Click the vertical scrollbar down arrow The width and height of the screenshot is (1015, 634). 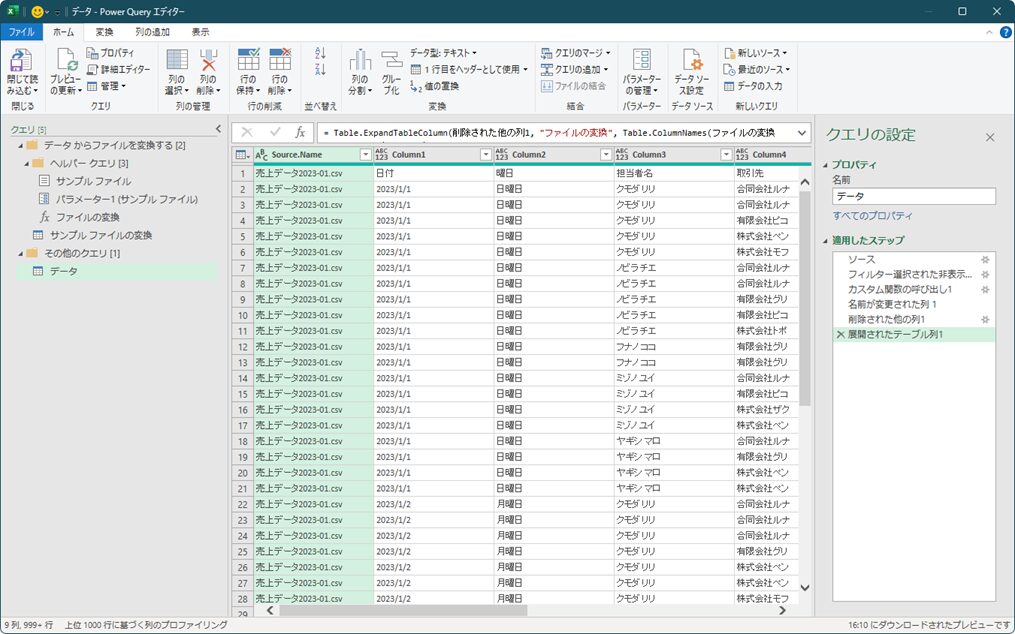pos(805,588)
